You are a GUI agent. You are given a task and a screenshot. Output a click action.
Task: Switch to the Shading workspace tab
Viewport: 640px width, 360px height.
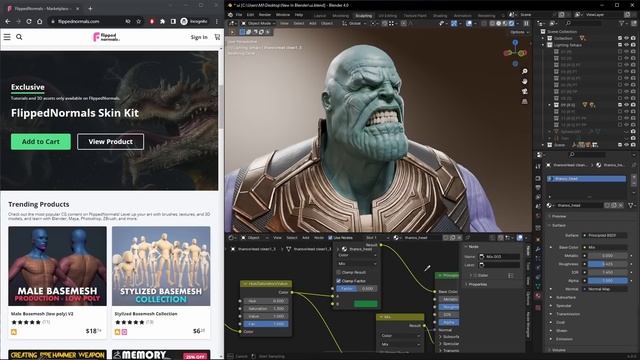pos(440,16)
